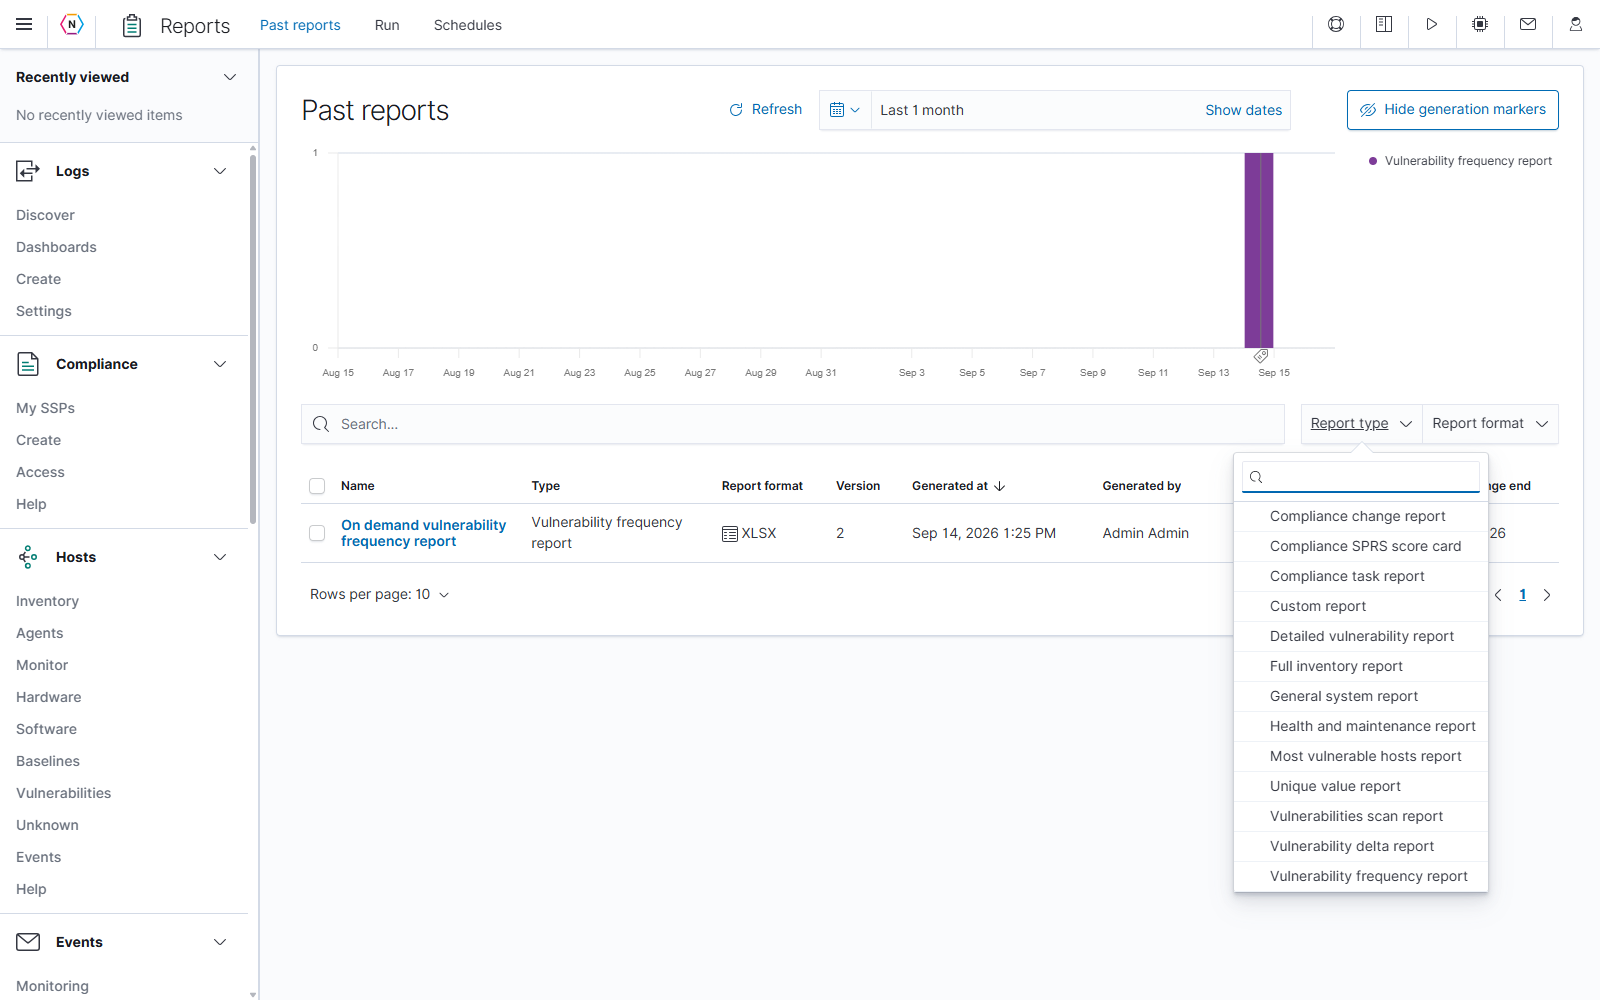
Task: Click the Reports clipboard icon
Action: pos(132,25)
